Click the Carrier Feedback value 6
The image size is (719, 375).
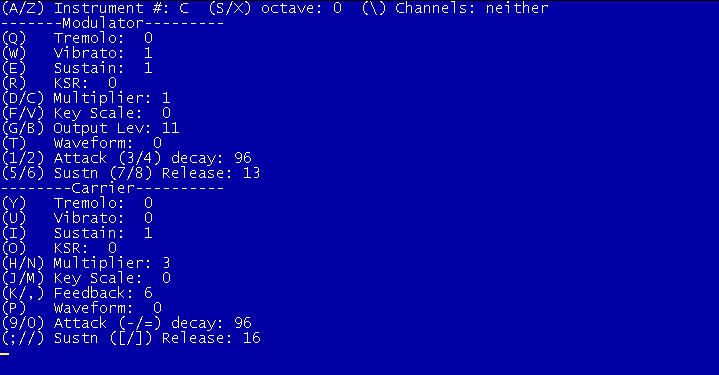[148, 293]
